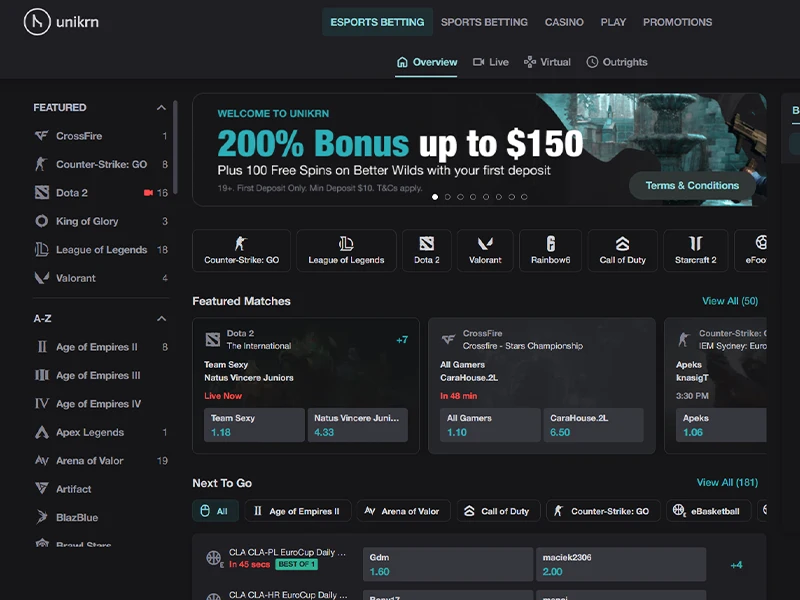Open the Valorant game tile icon
The image size is (800, 600).
(485, 243)
